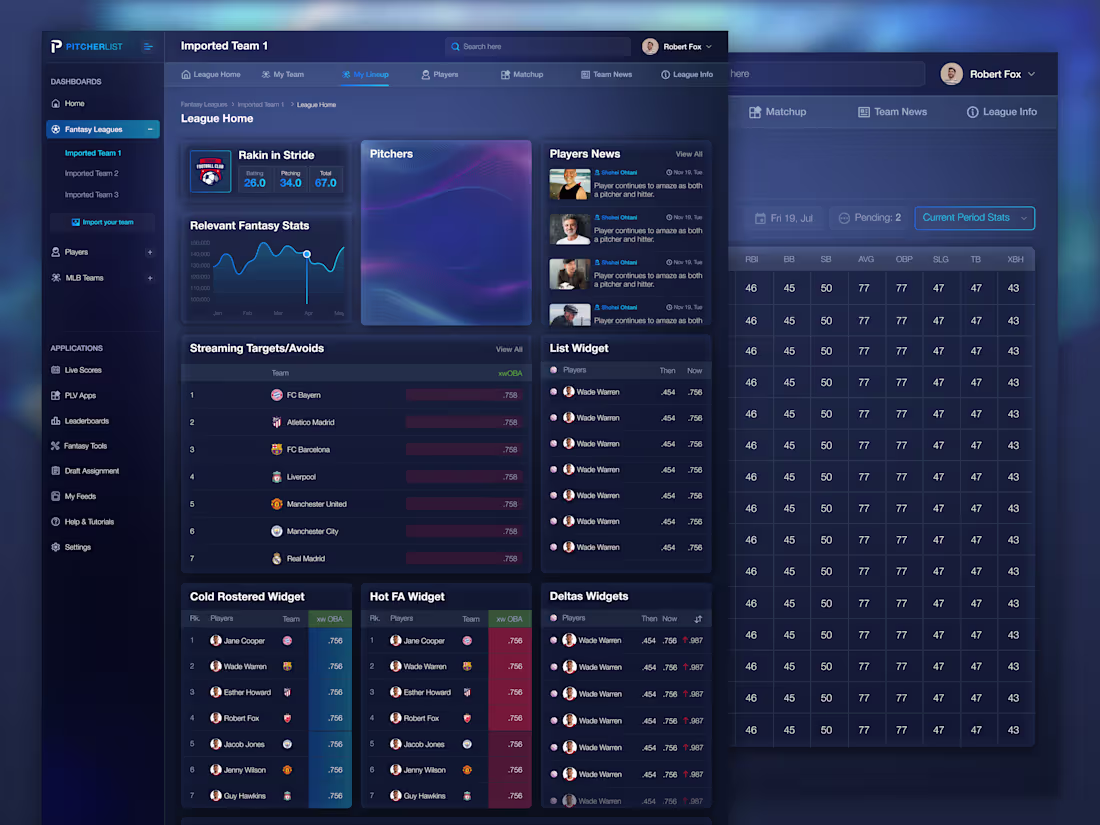Click the Rakin in Stride team logo
This screenshot has height=825, width=1100.
click(210, 171)
